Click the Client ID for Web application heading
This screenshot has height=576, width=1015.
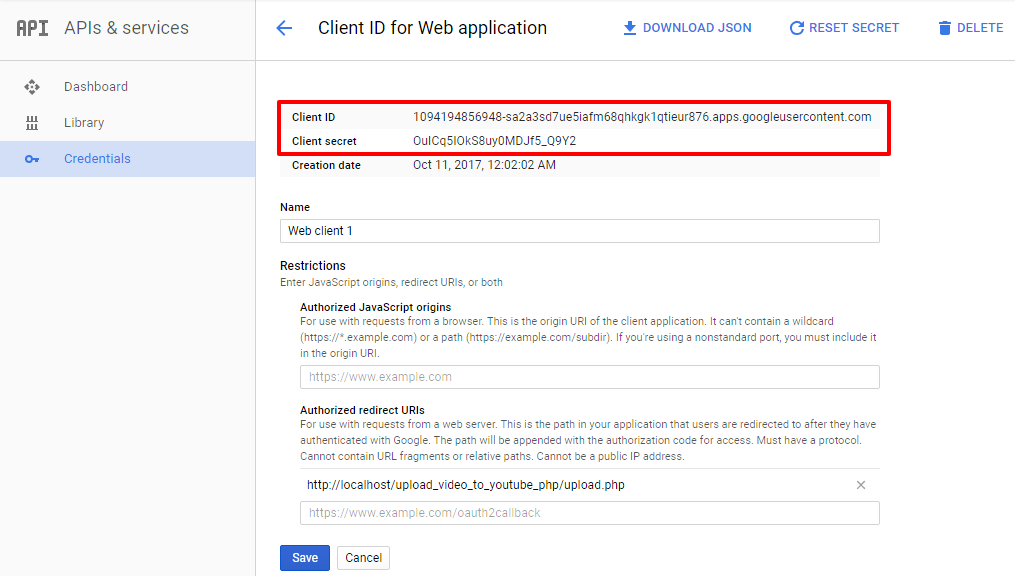tap(432, 28)
